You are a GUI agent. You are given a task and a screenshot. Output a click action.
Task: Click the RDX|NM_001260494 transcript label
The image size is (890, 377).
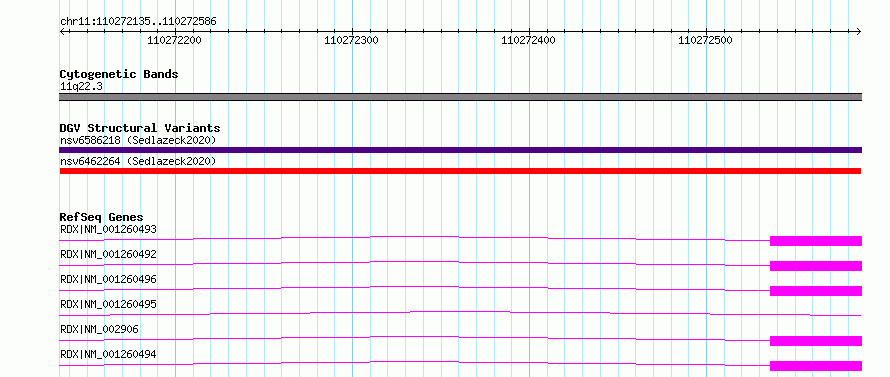click(x=108, y=354)
